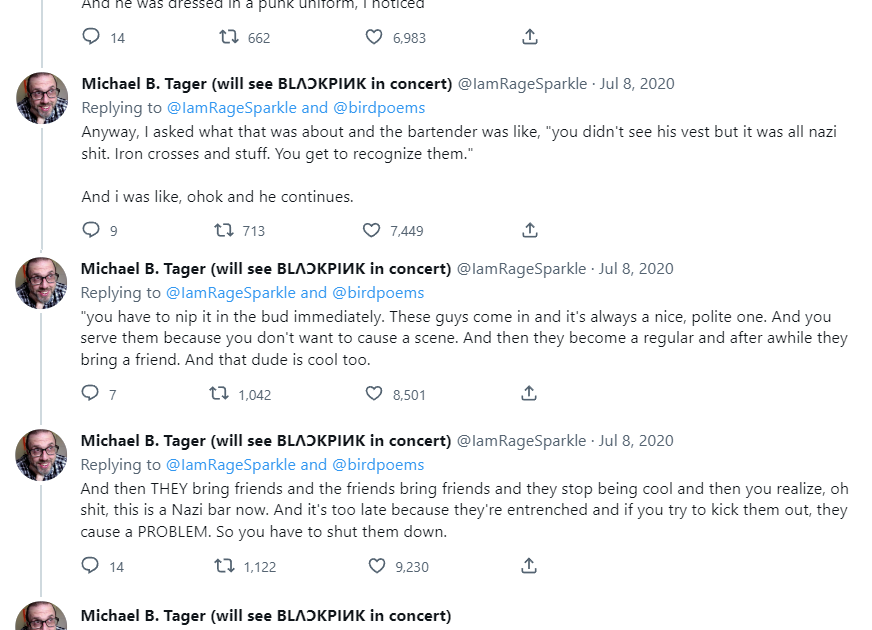The height and width of the screenshot is (630, 872).
Task: Like the tweet with 7,449 likes
Action: pos(372,230)
